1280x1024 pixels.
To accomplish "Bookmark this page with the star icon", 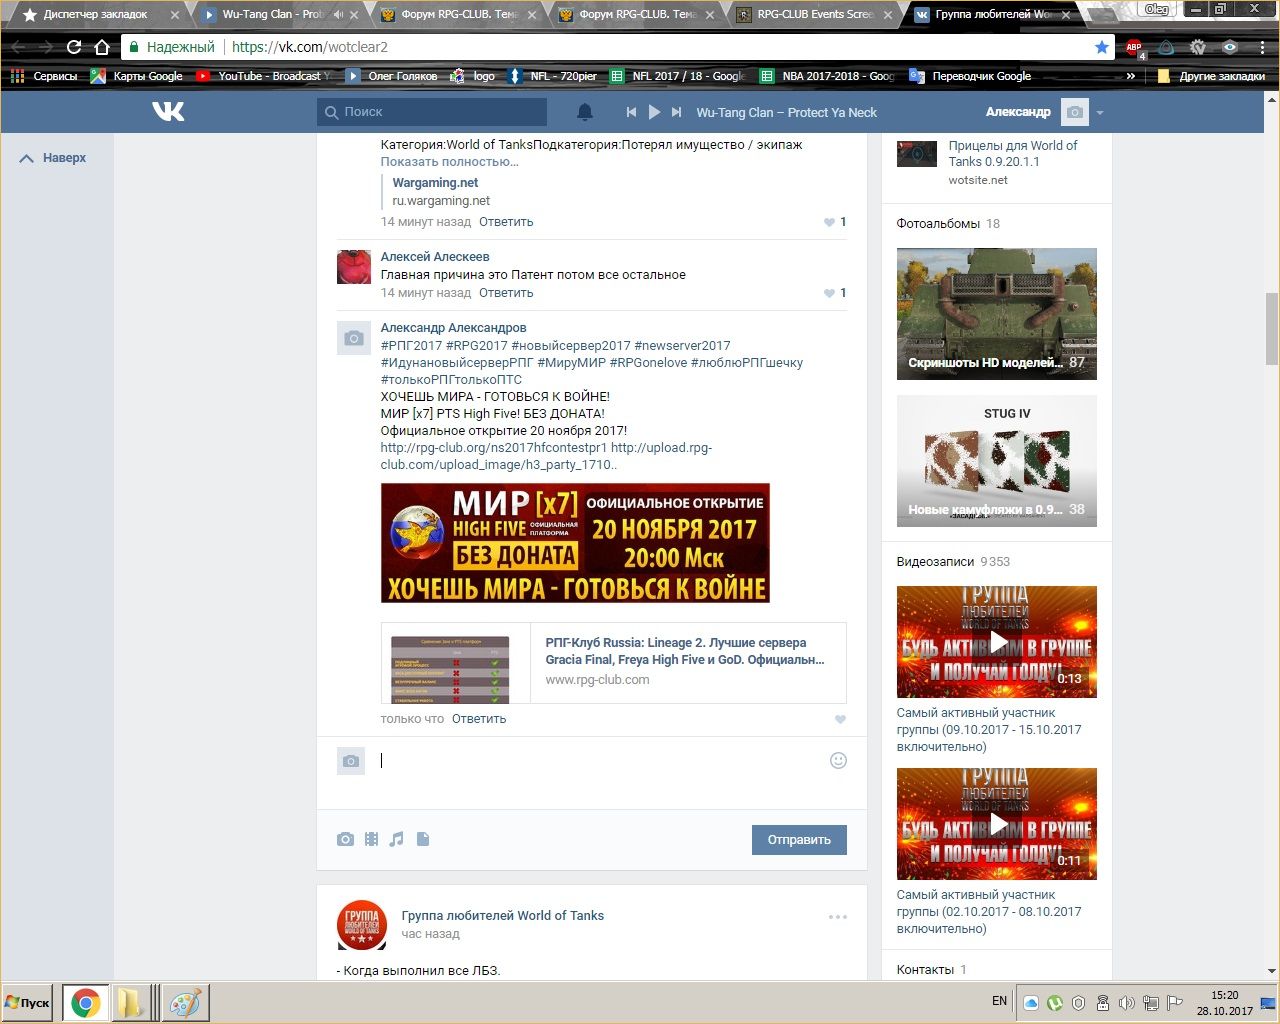I will pyautogui.click(x=1102, y=47).
